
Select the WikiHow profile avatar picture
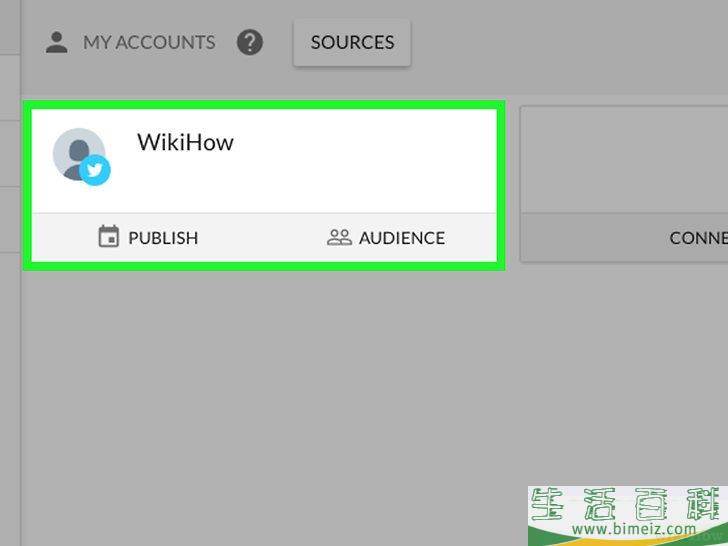pyautogui.click(x=79, y=154)
